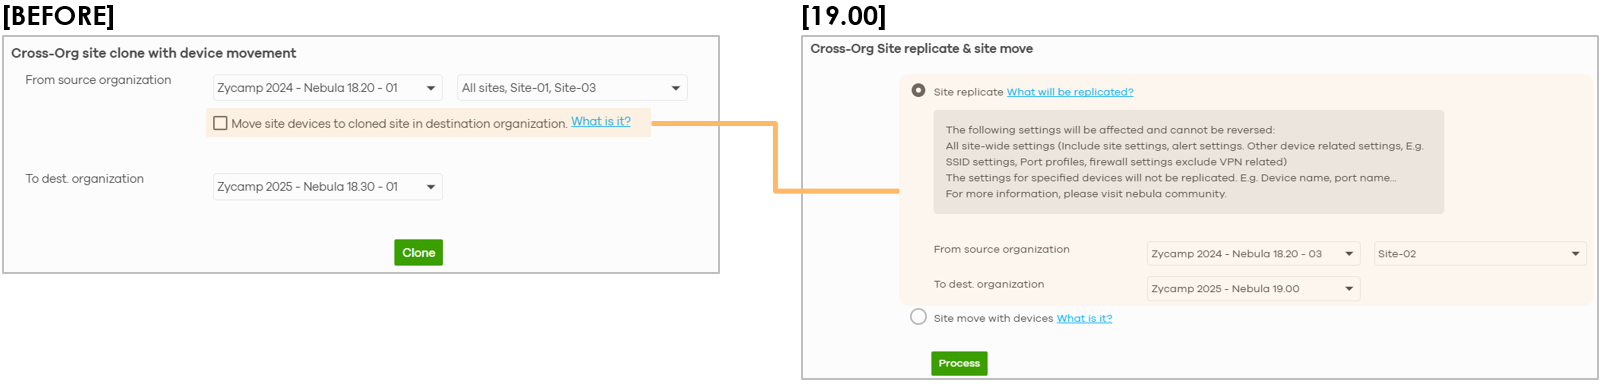Open What will be replicated? link

tap(1070, 92)
